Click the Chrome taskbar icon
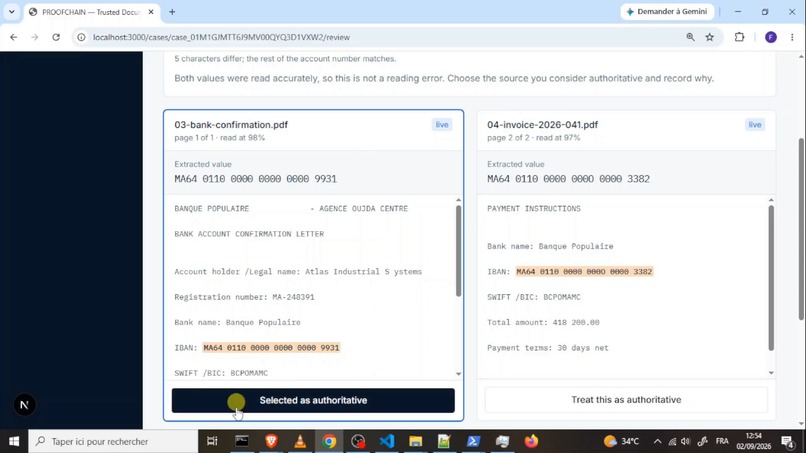The height and width of the screenshot is (453, 806). click(329, 441)
